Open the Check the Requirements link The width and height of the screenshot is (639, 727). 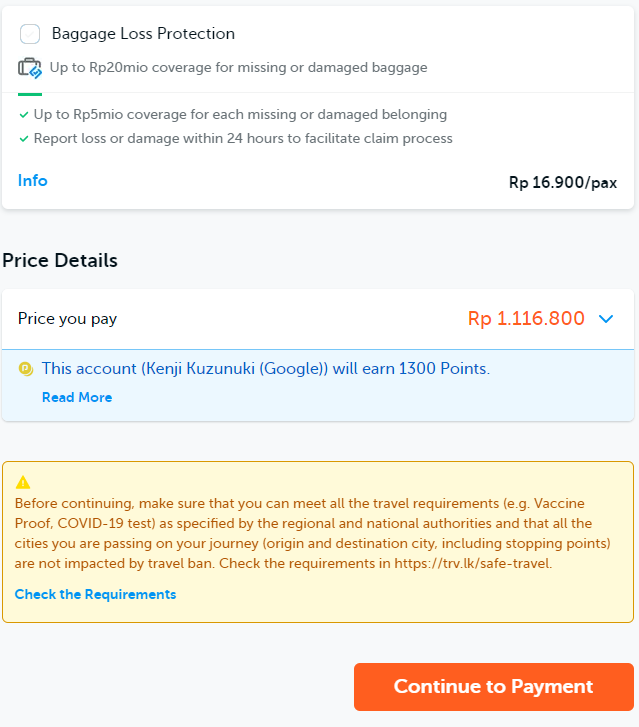pos(96,594)
